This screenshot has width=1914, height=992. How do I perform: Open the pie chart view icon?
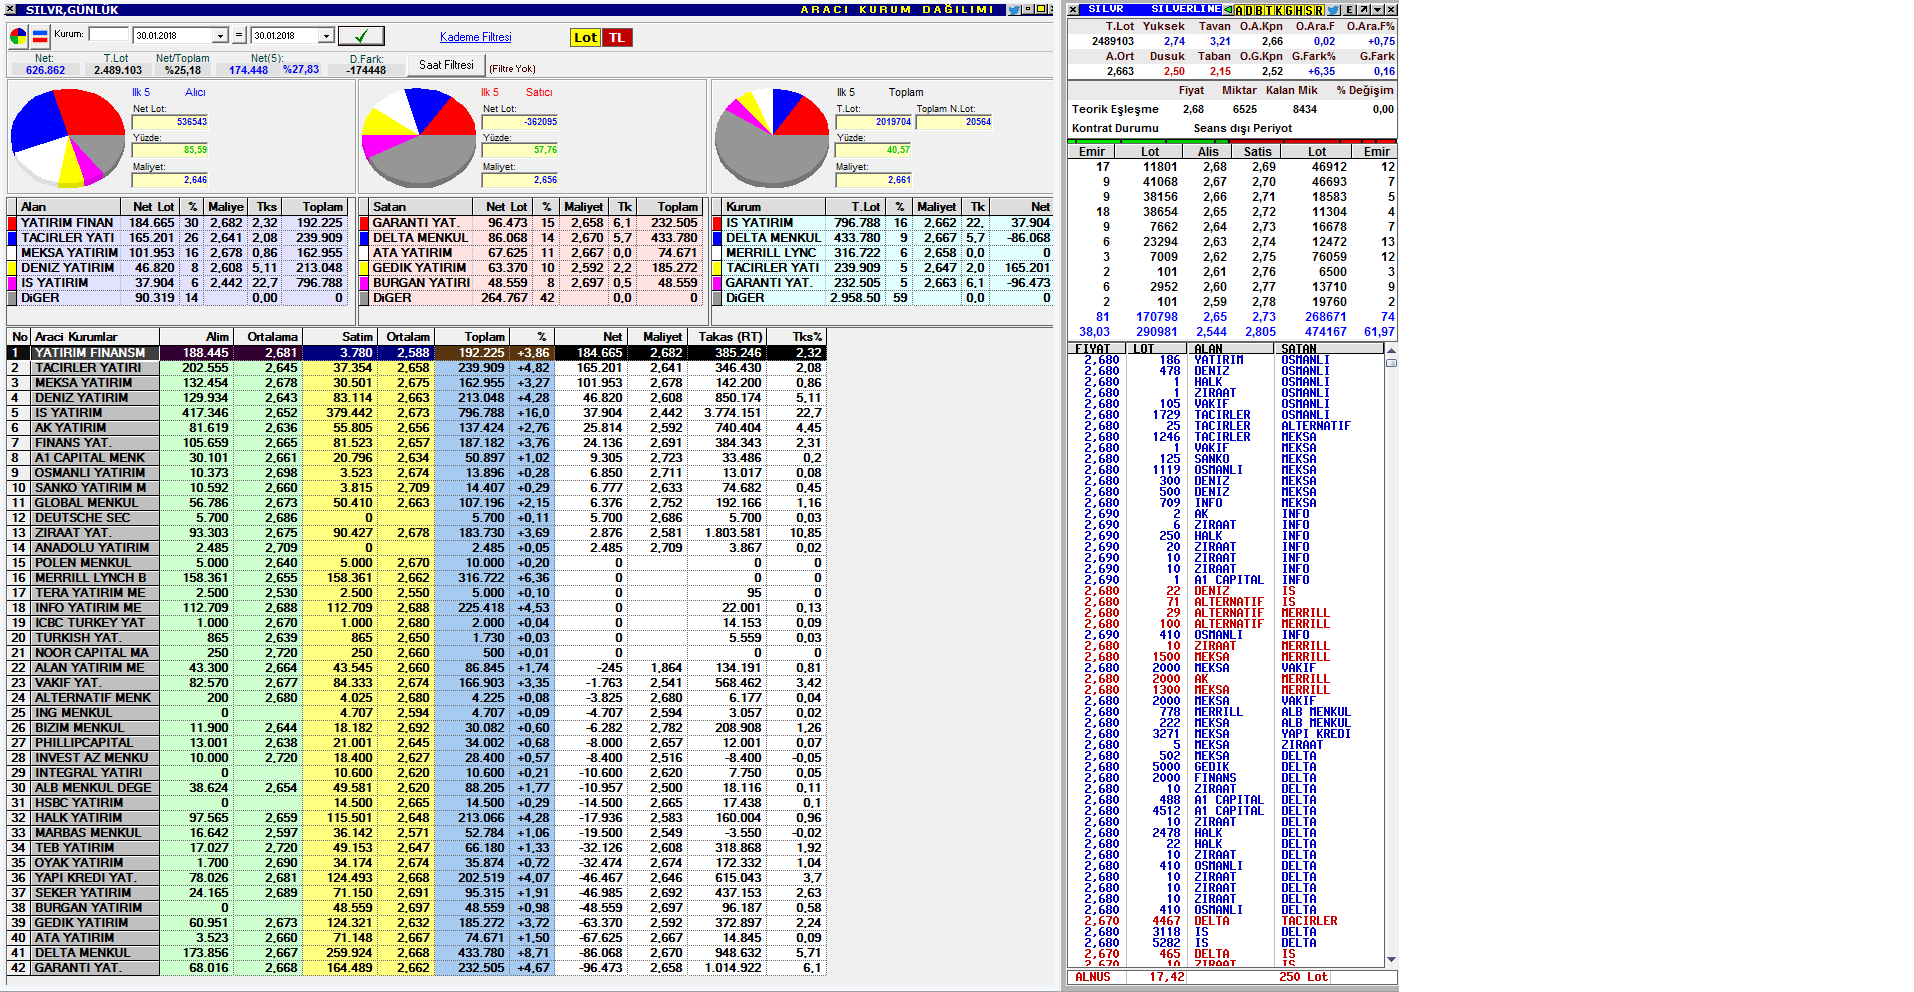click(18, 37)
